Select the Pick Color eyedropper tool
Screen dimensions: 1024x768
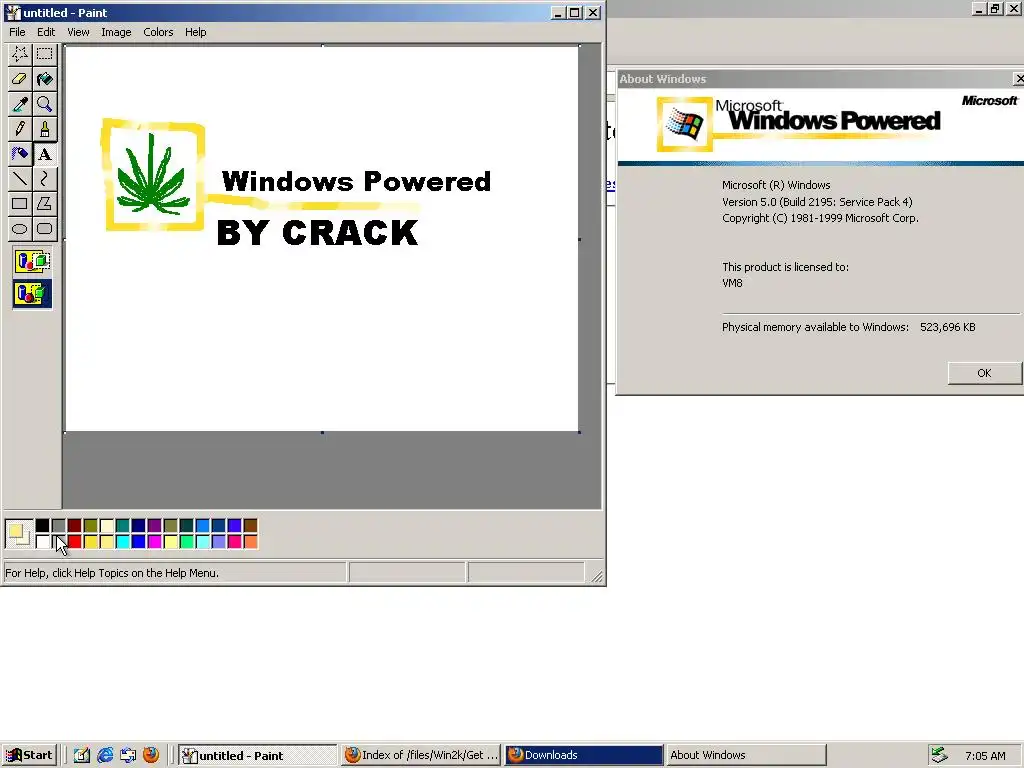(20, 104)
